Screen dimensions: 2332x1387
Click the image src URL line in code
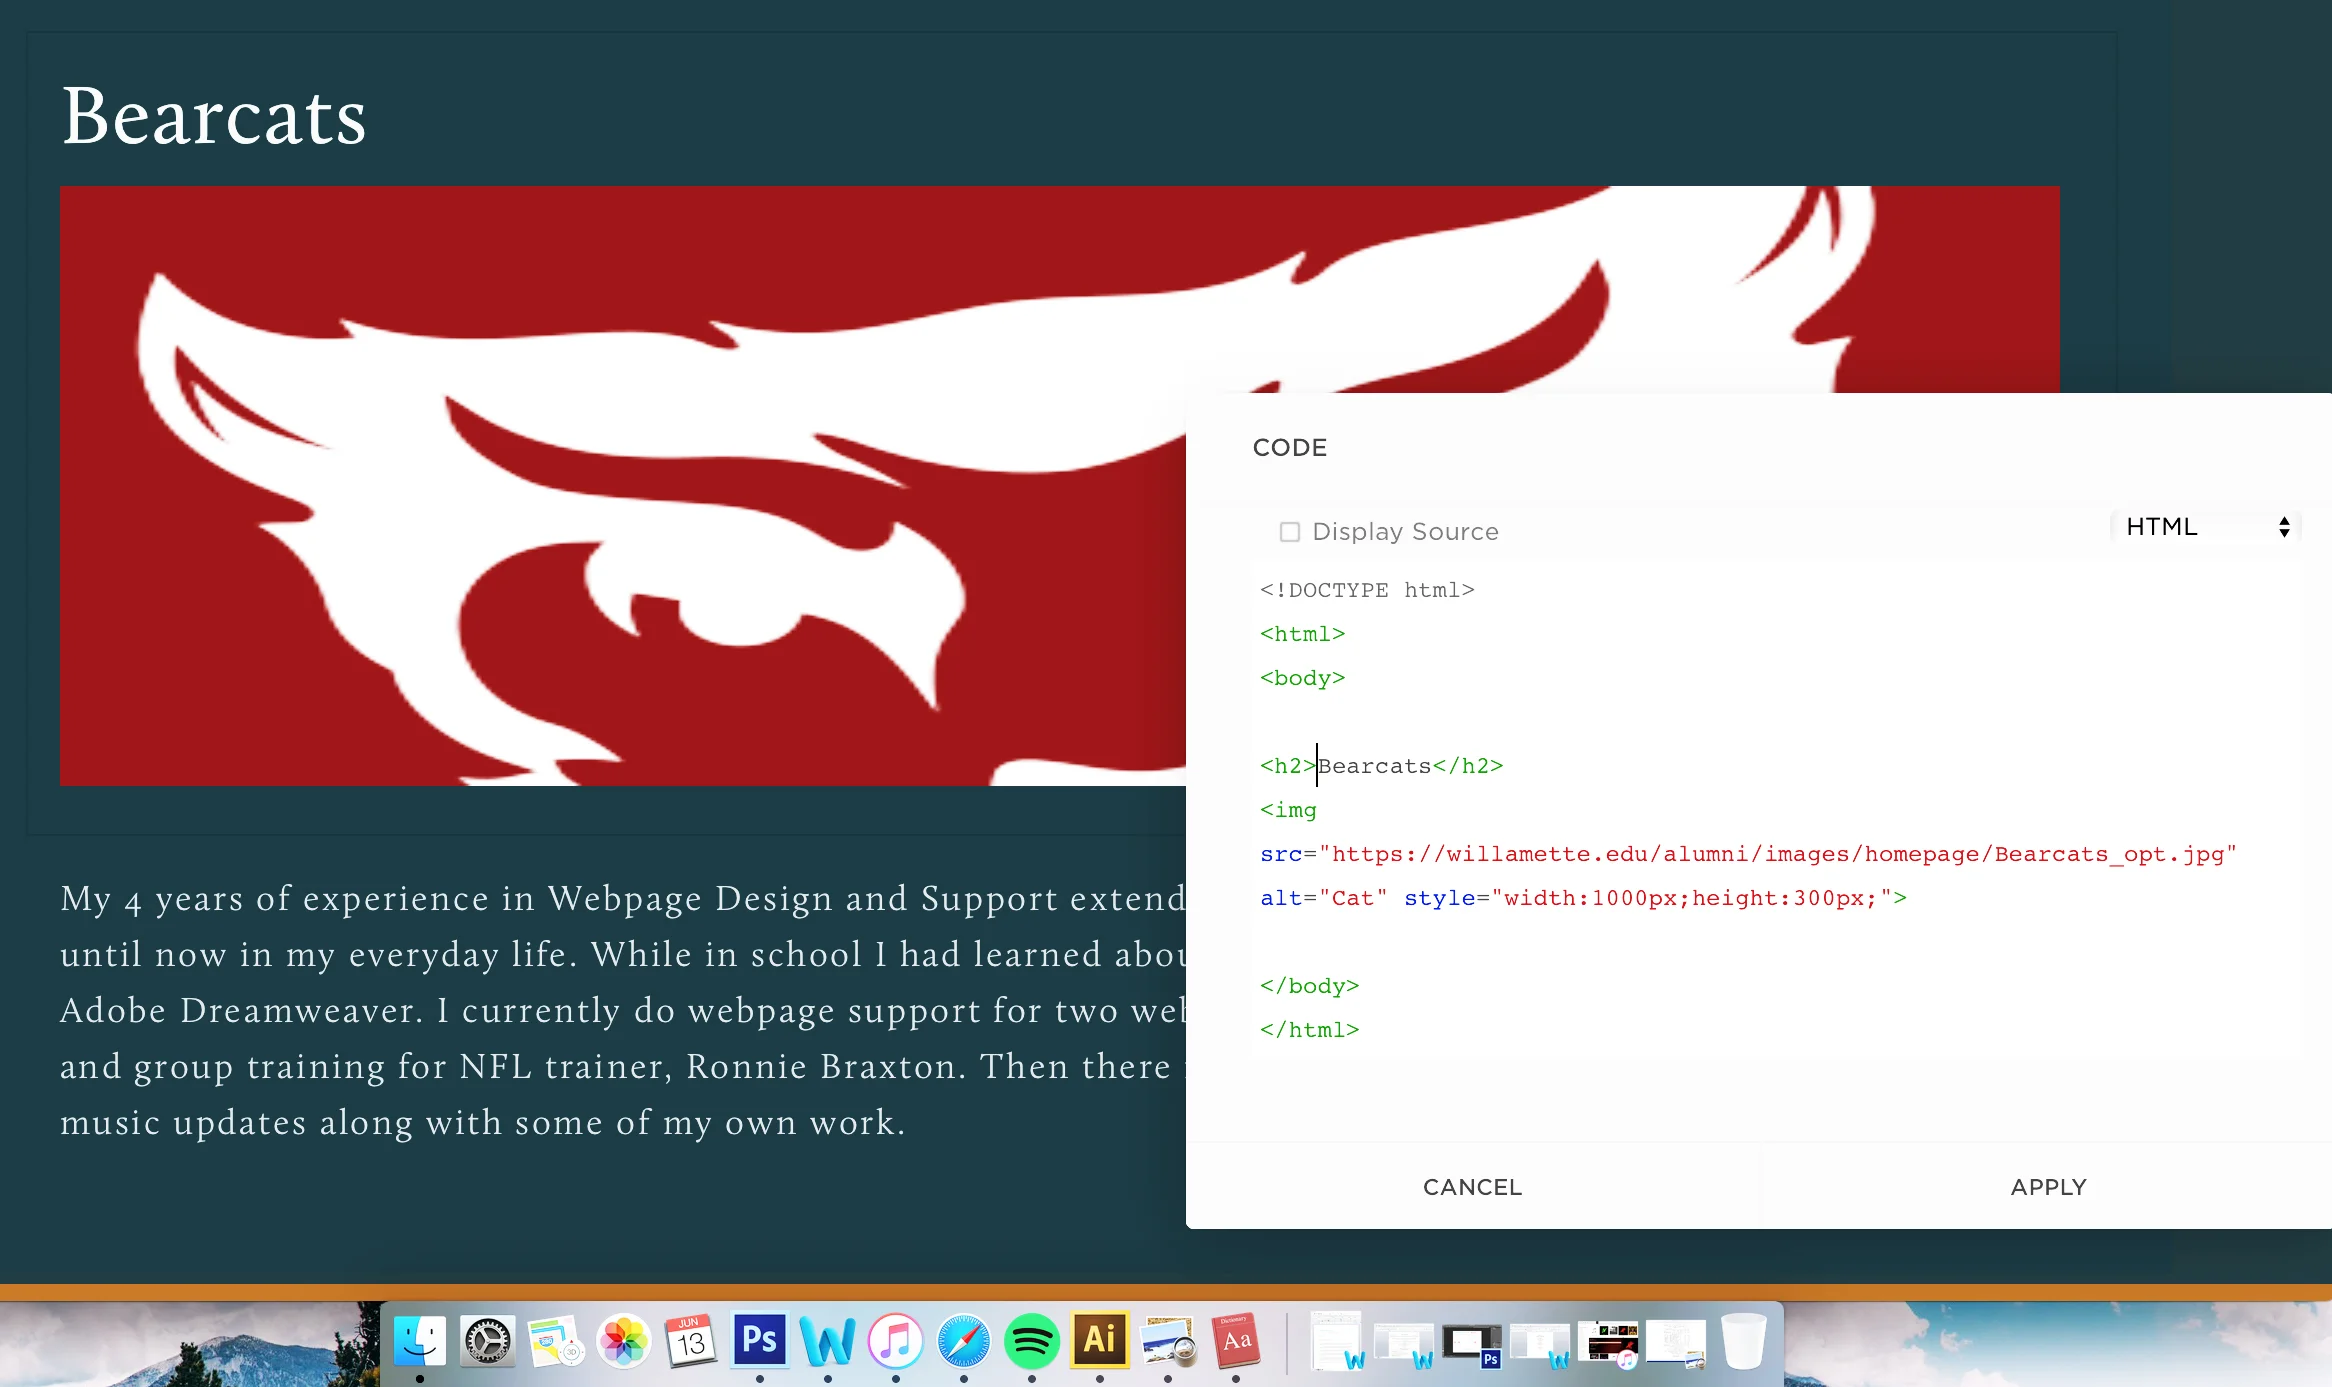pos(1747,854)
